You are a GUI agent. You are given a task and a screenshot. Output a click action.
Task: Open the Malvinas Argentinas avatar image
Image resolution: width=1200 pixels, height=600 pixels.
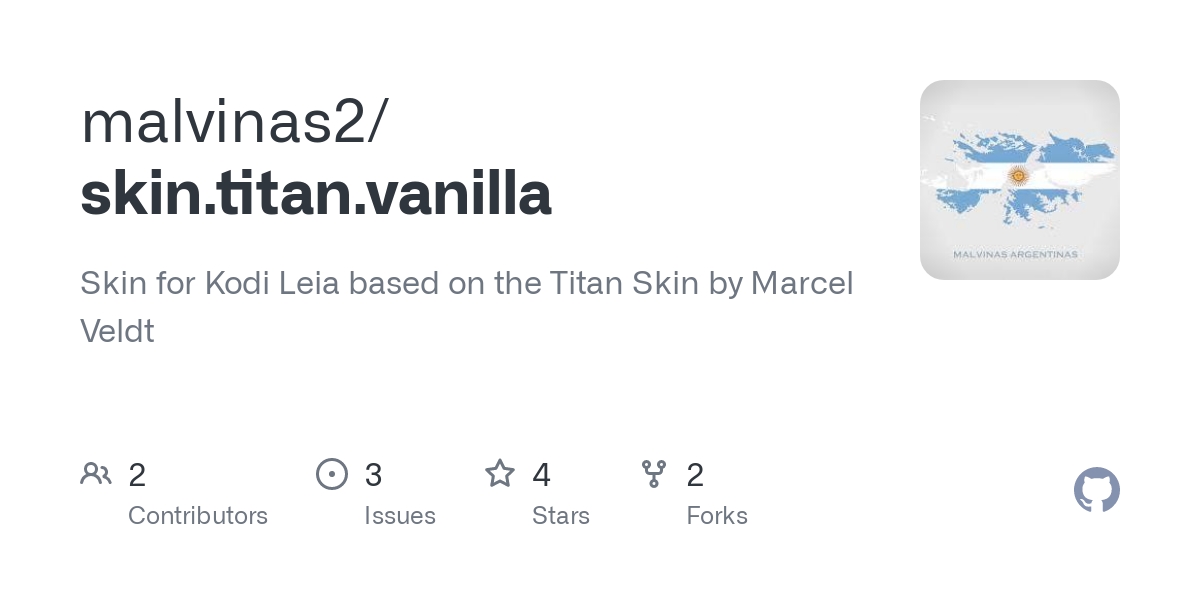(x=1020, y=180)
